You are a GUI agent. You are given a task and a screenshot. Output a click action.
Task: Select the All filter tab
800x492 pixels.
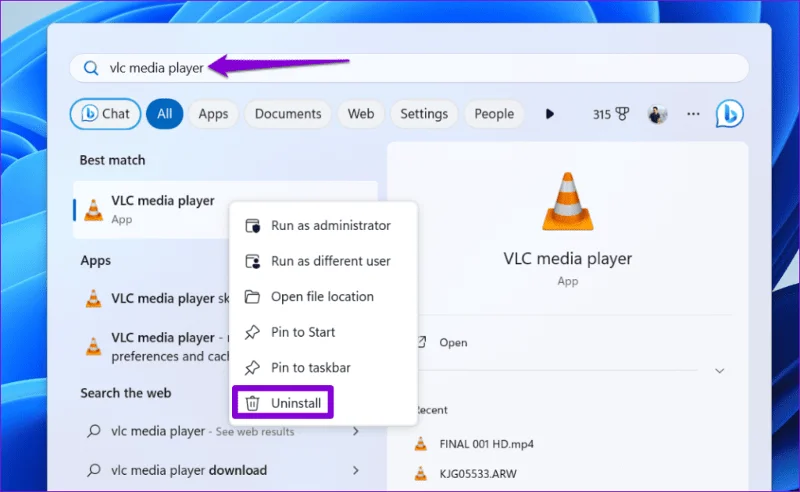pos(164,114)
